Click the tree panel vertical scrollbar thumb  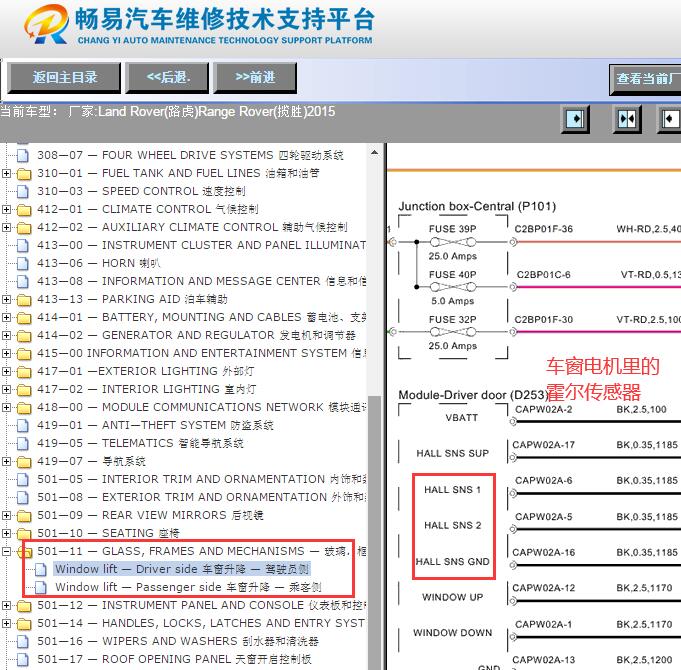374,532
